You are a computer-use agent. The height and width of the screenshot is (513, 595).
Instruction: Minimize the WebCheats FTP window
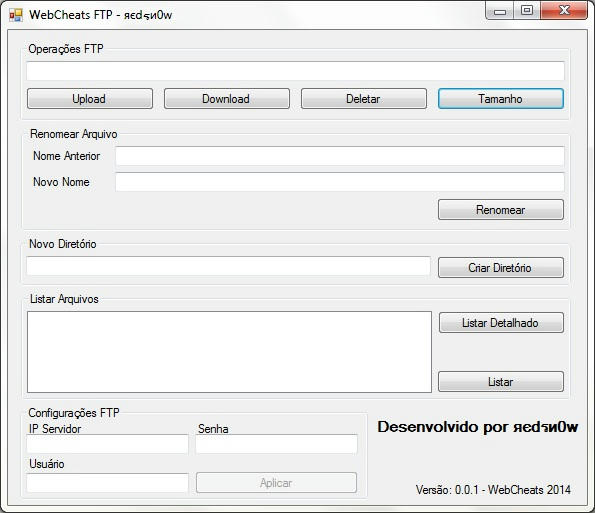pos(500,11)
